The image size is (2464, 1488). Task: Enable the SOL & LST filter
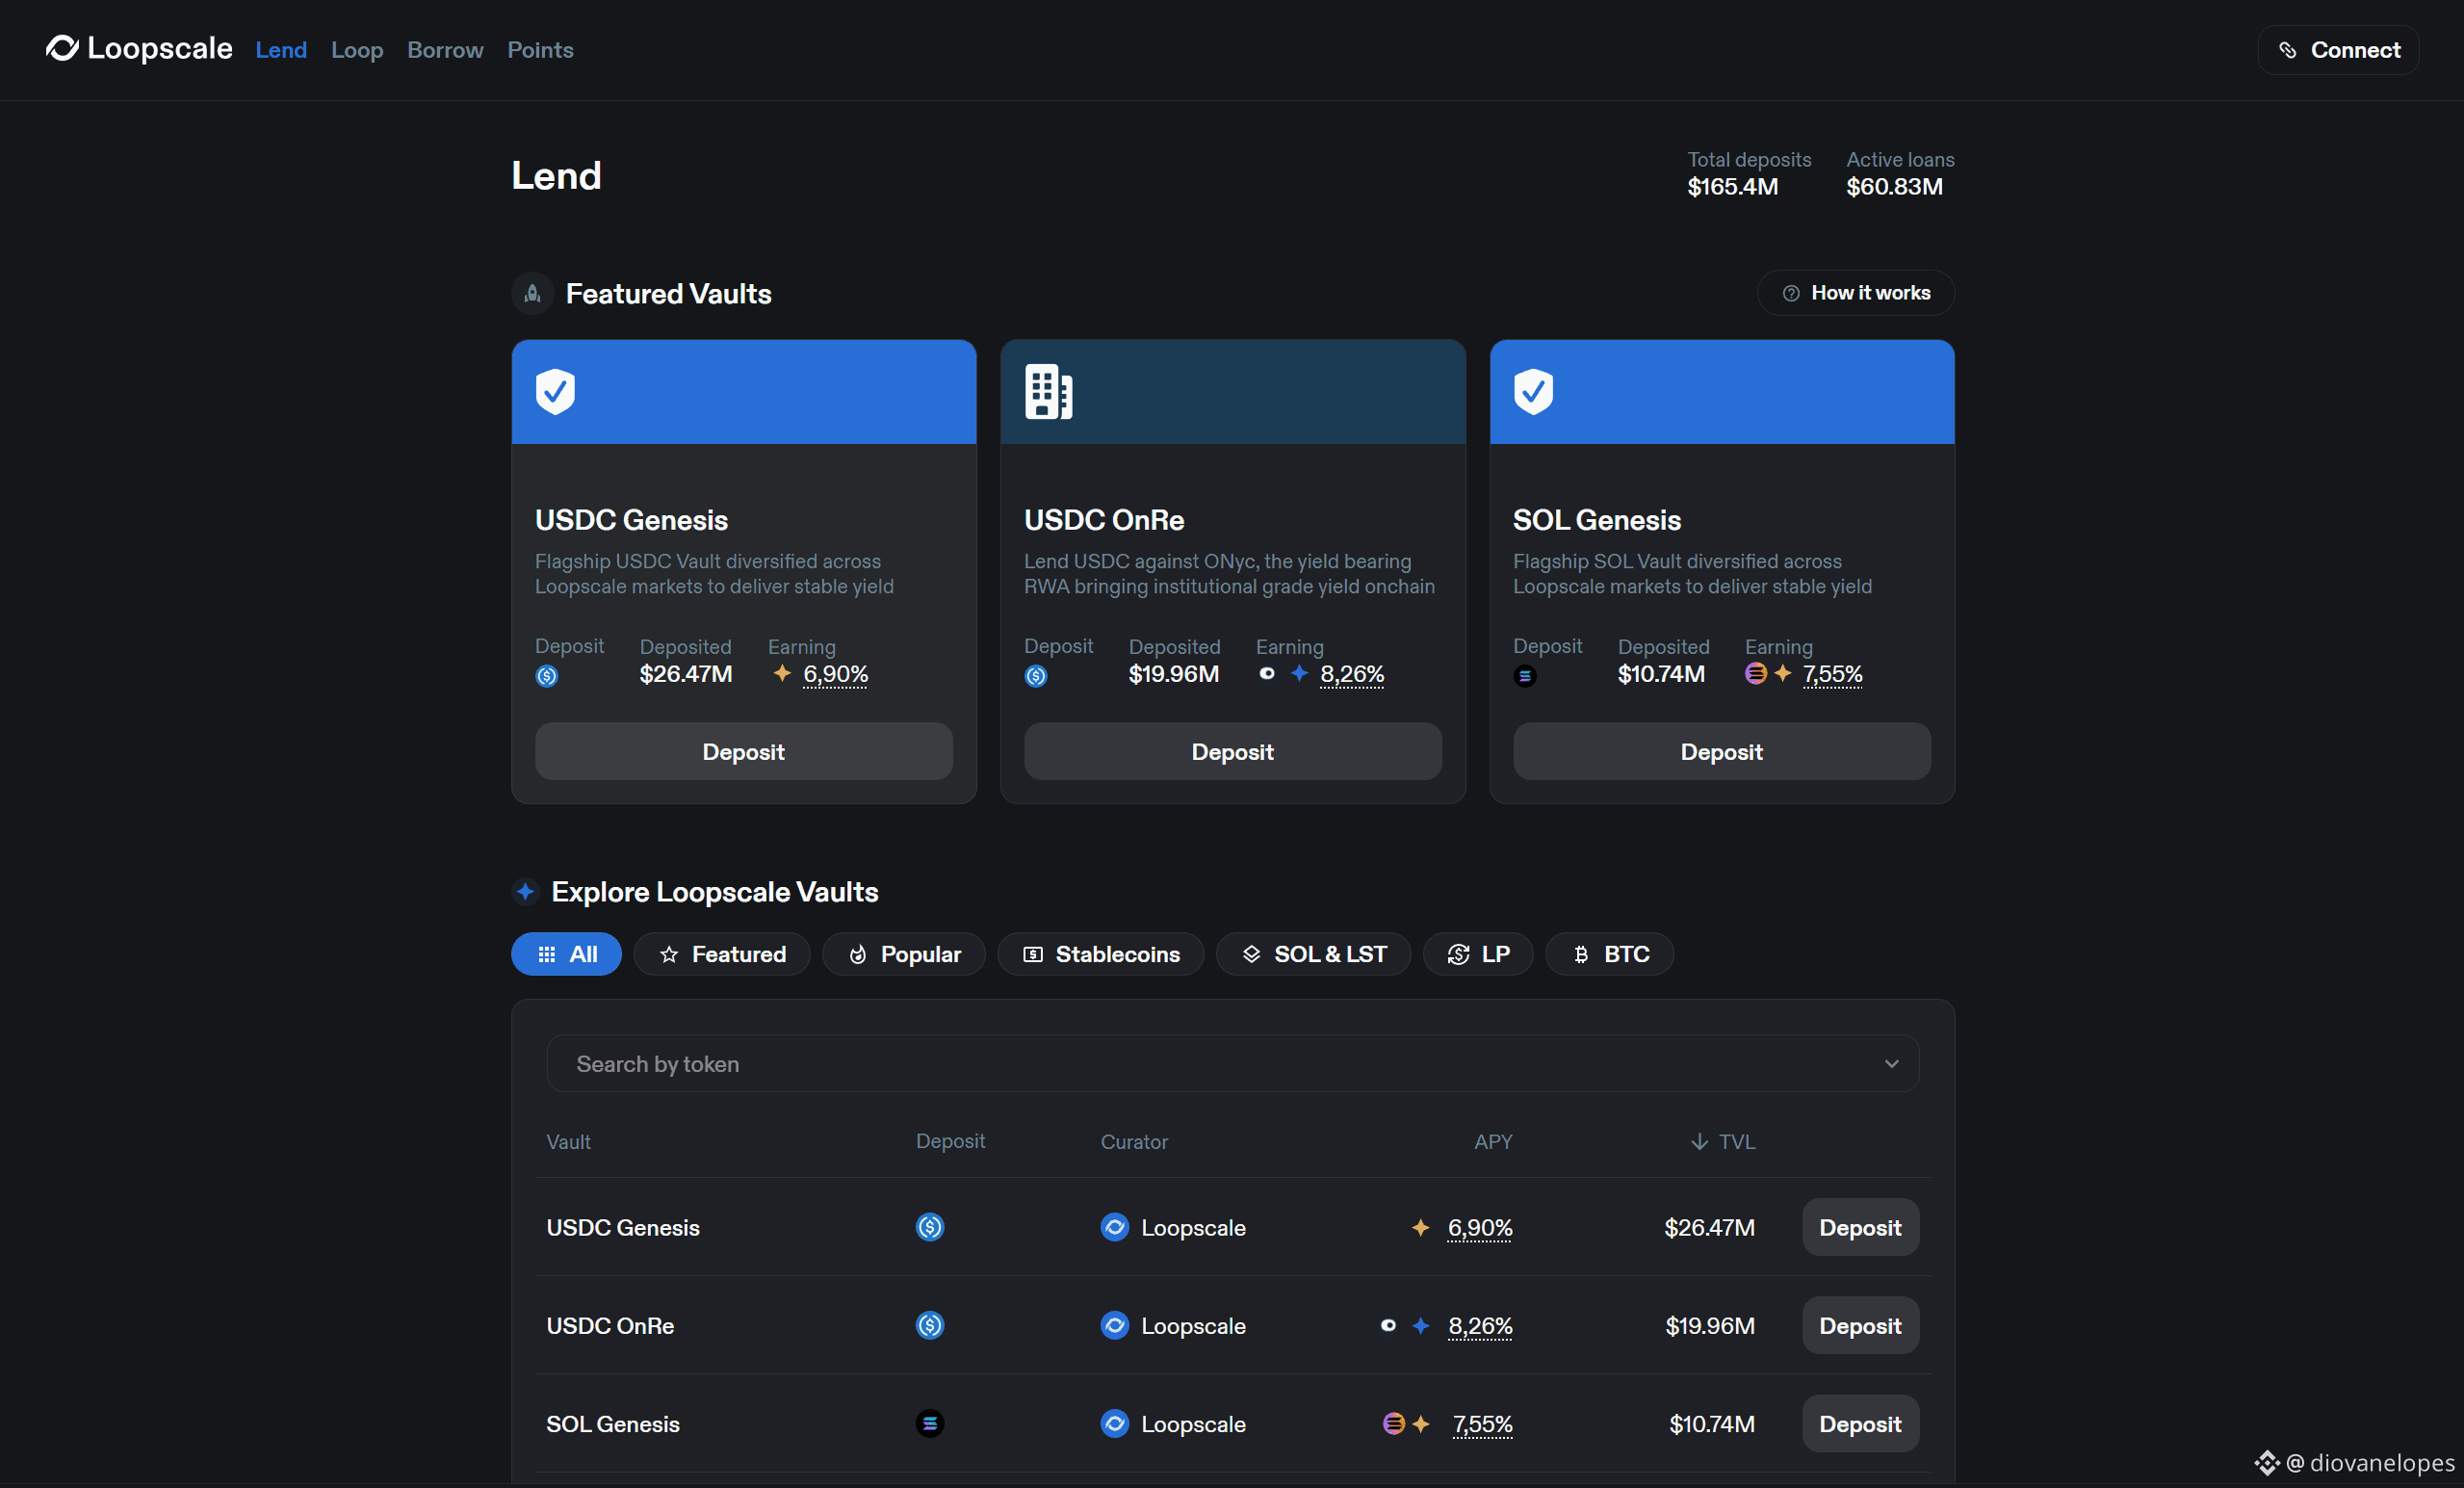(1312, 954)
